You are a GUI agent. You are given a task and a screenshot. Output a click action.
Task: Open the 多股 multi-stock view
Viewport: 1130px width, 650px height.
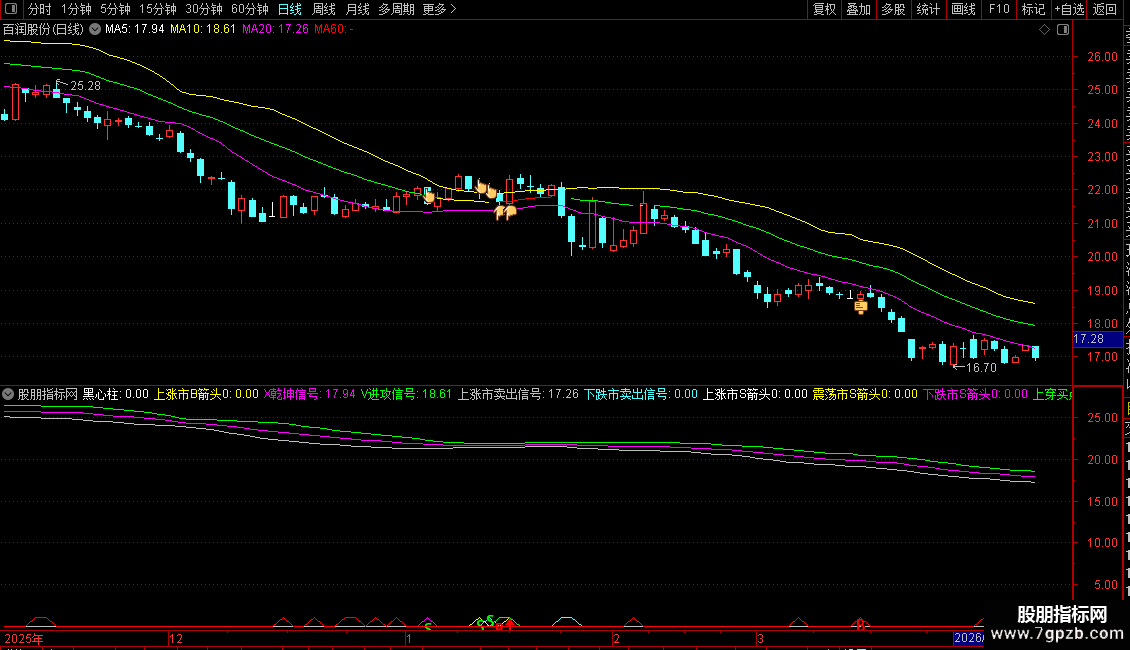894,9
